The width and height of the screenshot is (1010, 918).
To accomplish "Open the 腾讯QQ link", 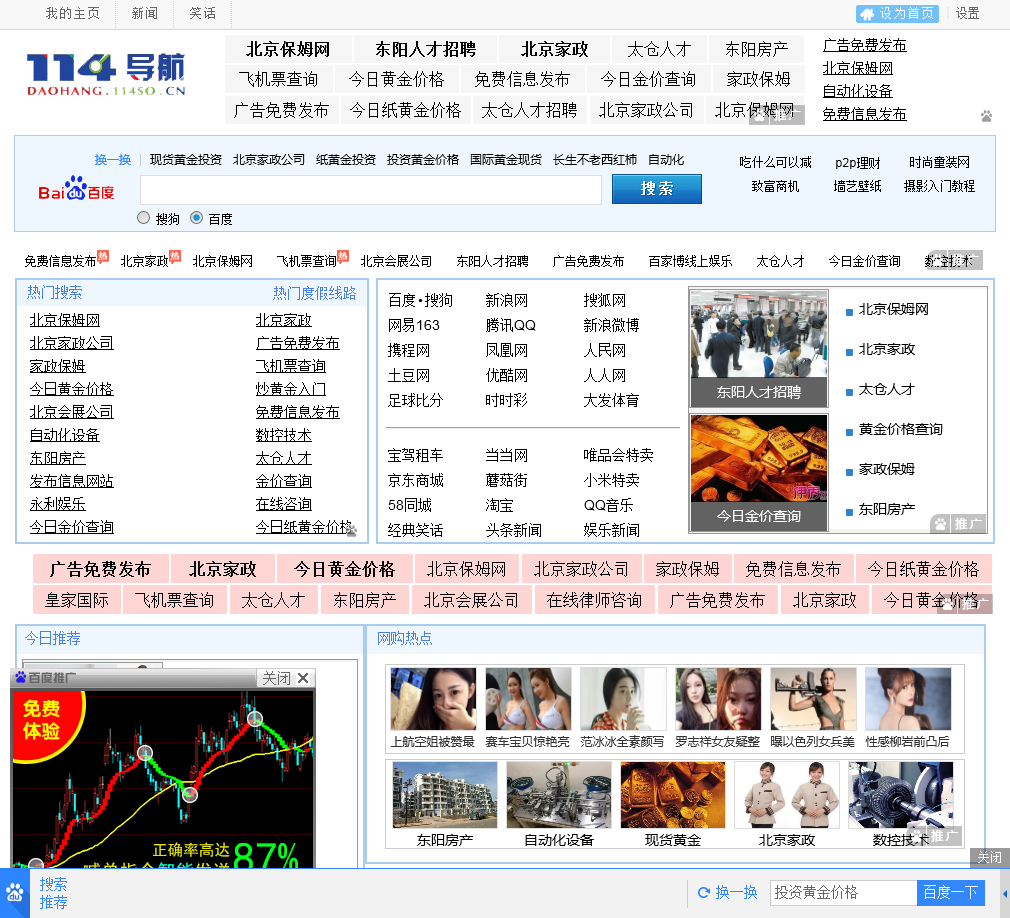I will click(x=510, y=326).
